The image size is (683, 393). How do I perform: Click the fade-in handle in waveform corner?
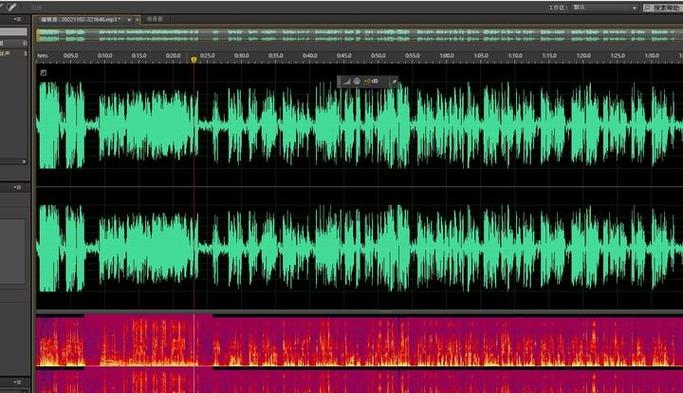[44, 73]
